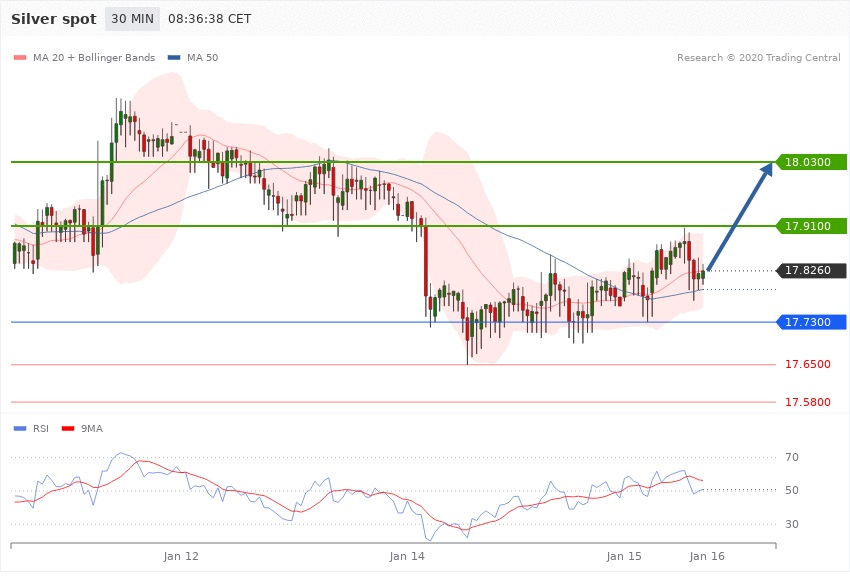The image size is (850, 576).
Task: Toggle the RSI legend entry
Action: 33,429
